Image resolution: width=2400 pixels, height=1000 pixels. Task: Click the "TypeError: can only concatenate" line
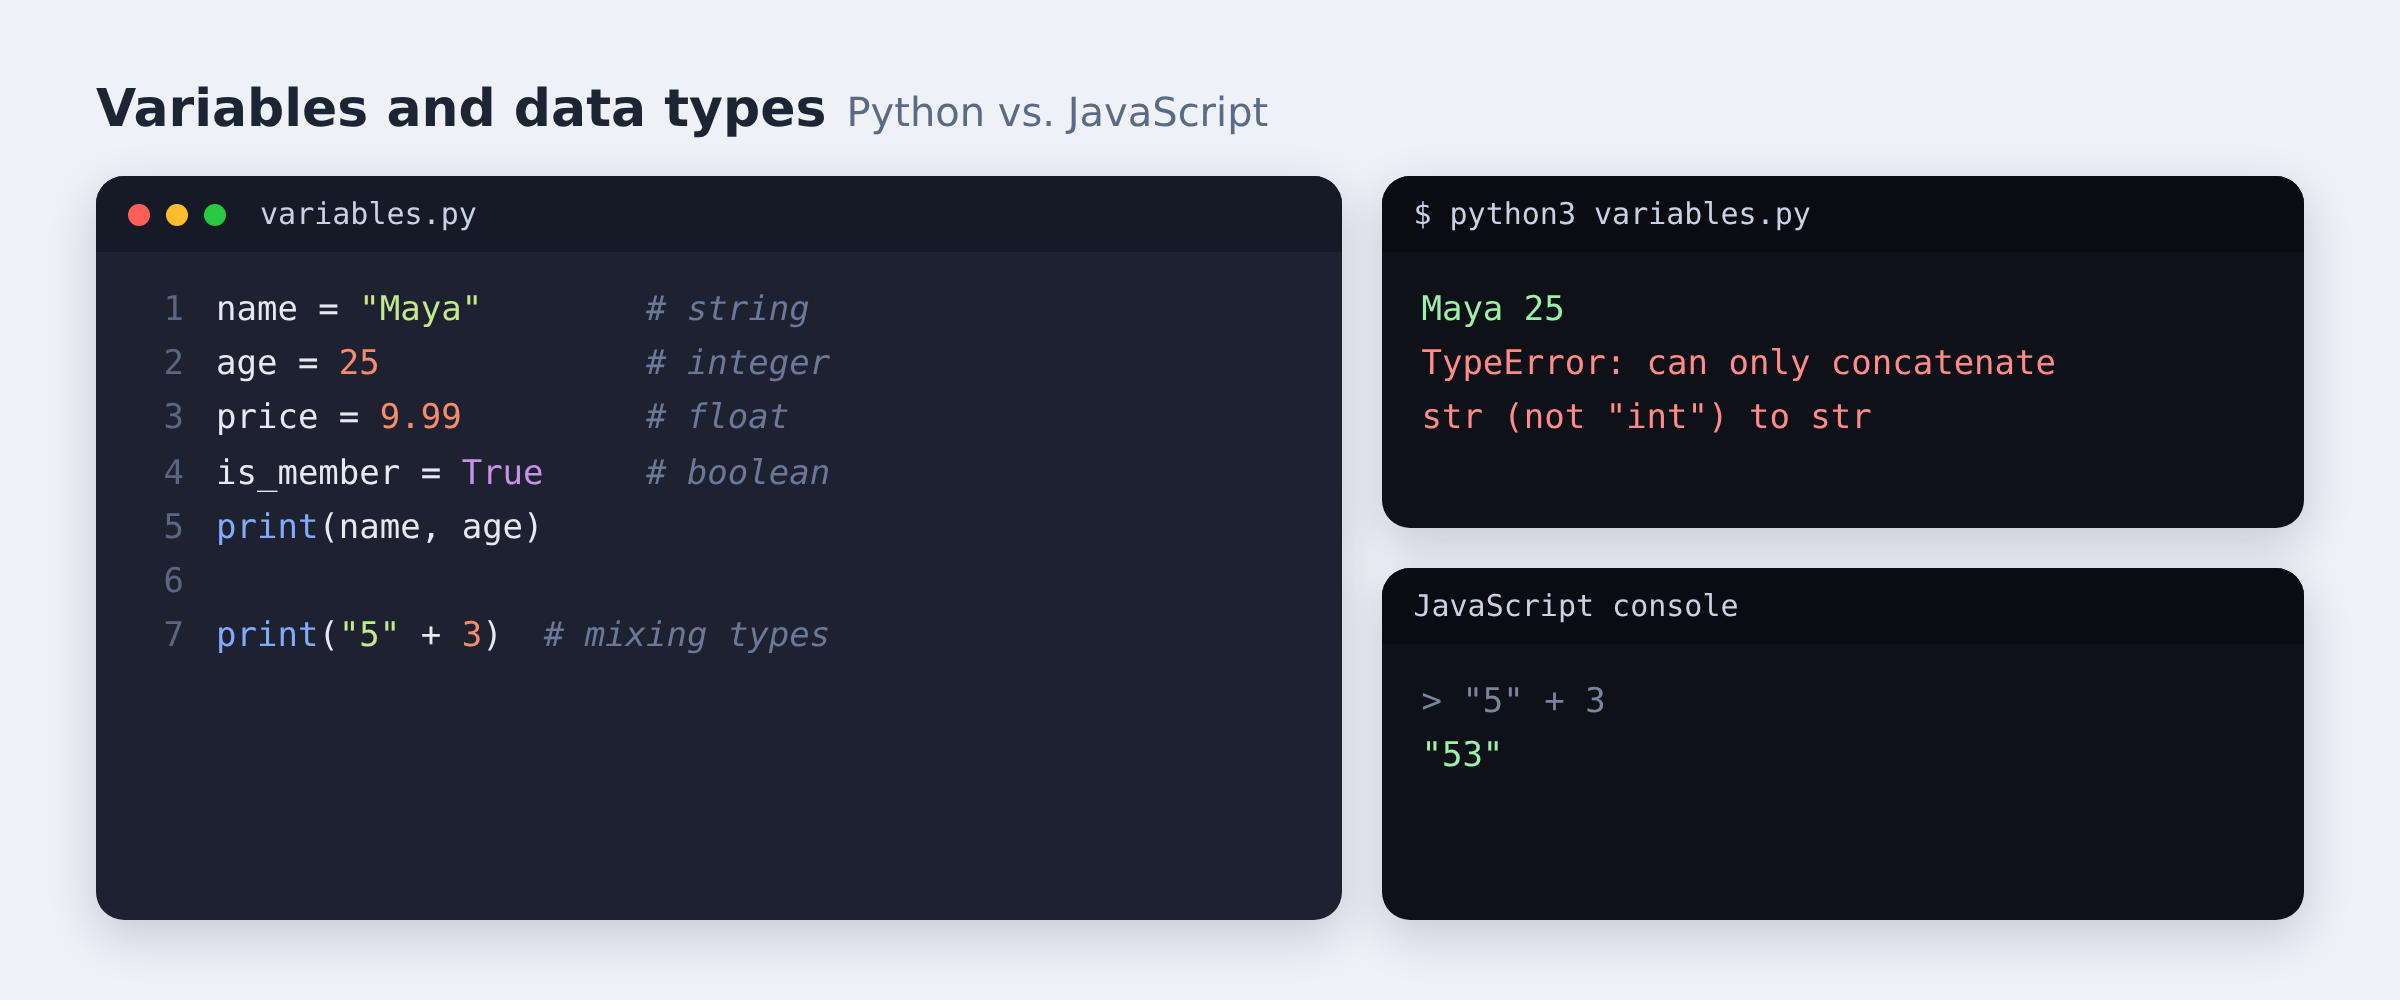tap(1738, 362)
